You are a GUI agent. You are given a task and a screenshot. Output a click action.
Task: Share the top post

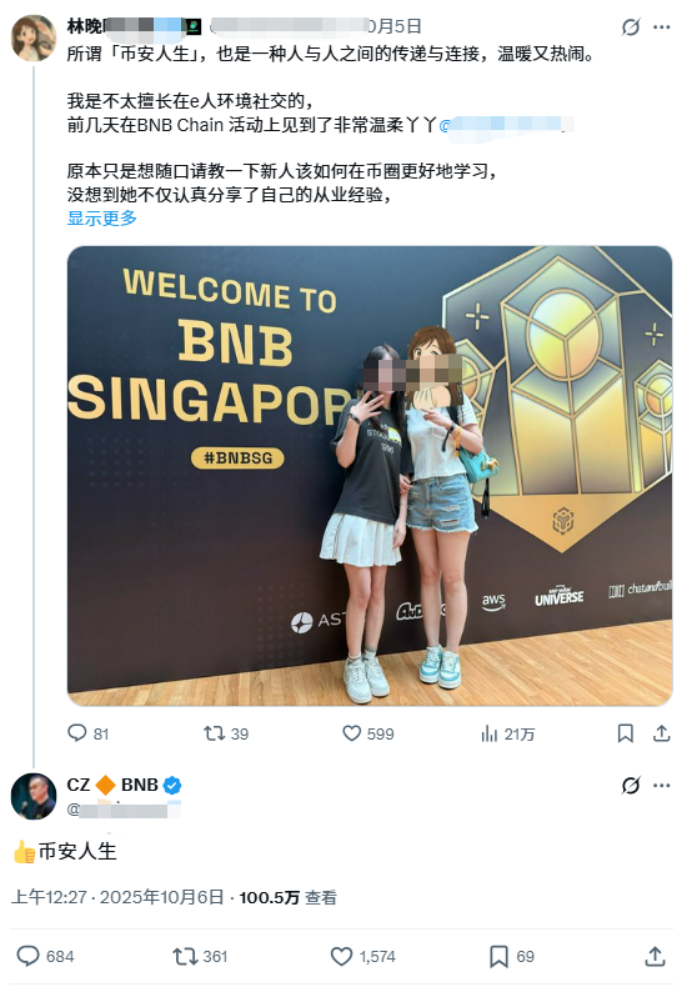coord(662,733)
